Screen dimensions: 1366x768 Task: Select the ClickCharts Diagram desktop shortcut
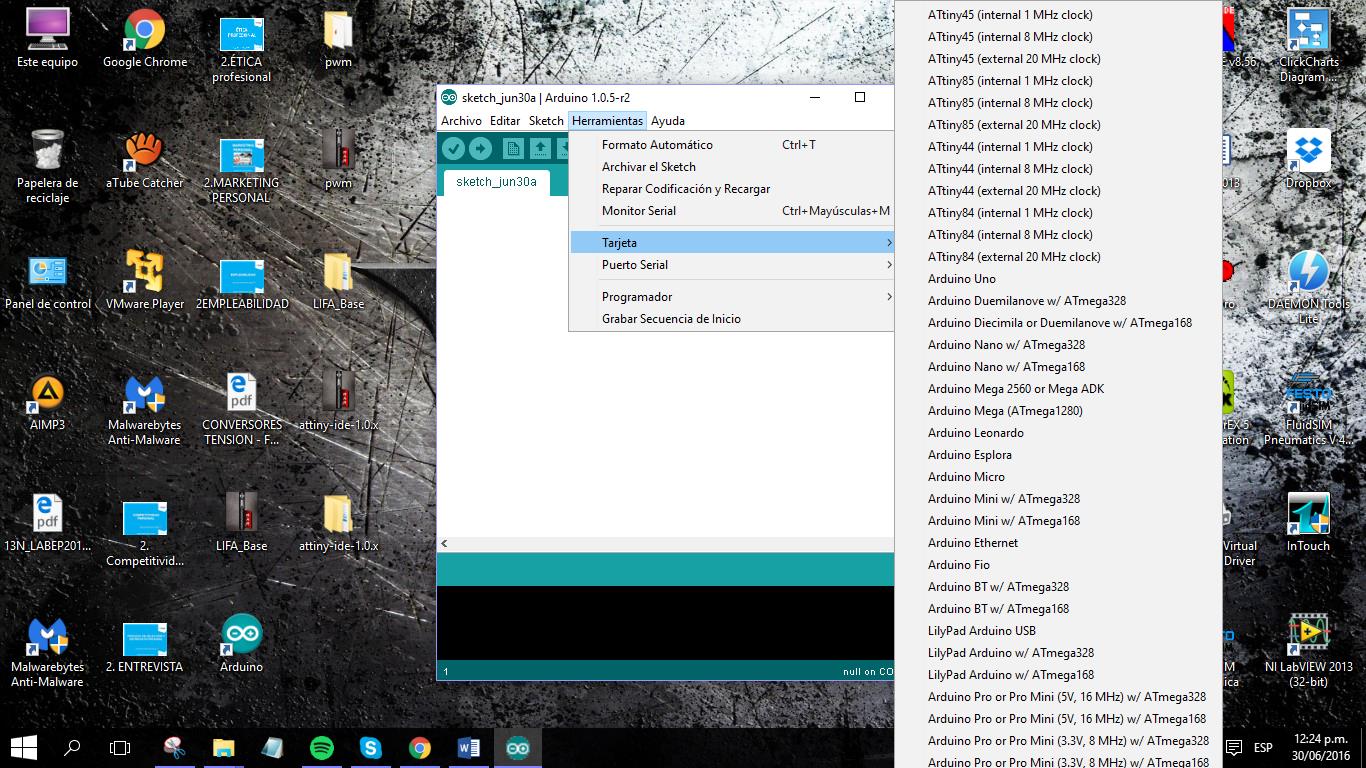1308,45
